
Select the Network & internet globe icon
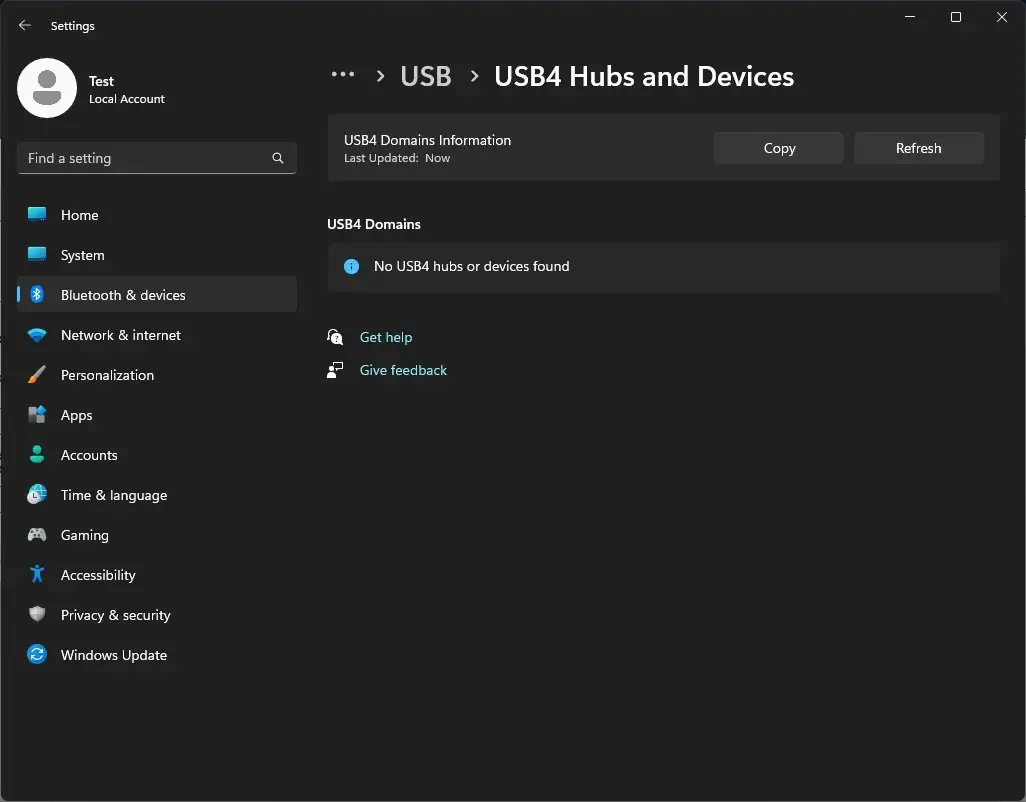36,335
